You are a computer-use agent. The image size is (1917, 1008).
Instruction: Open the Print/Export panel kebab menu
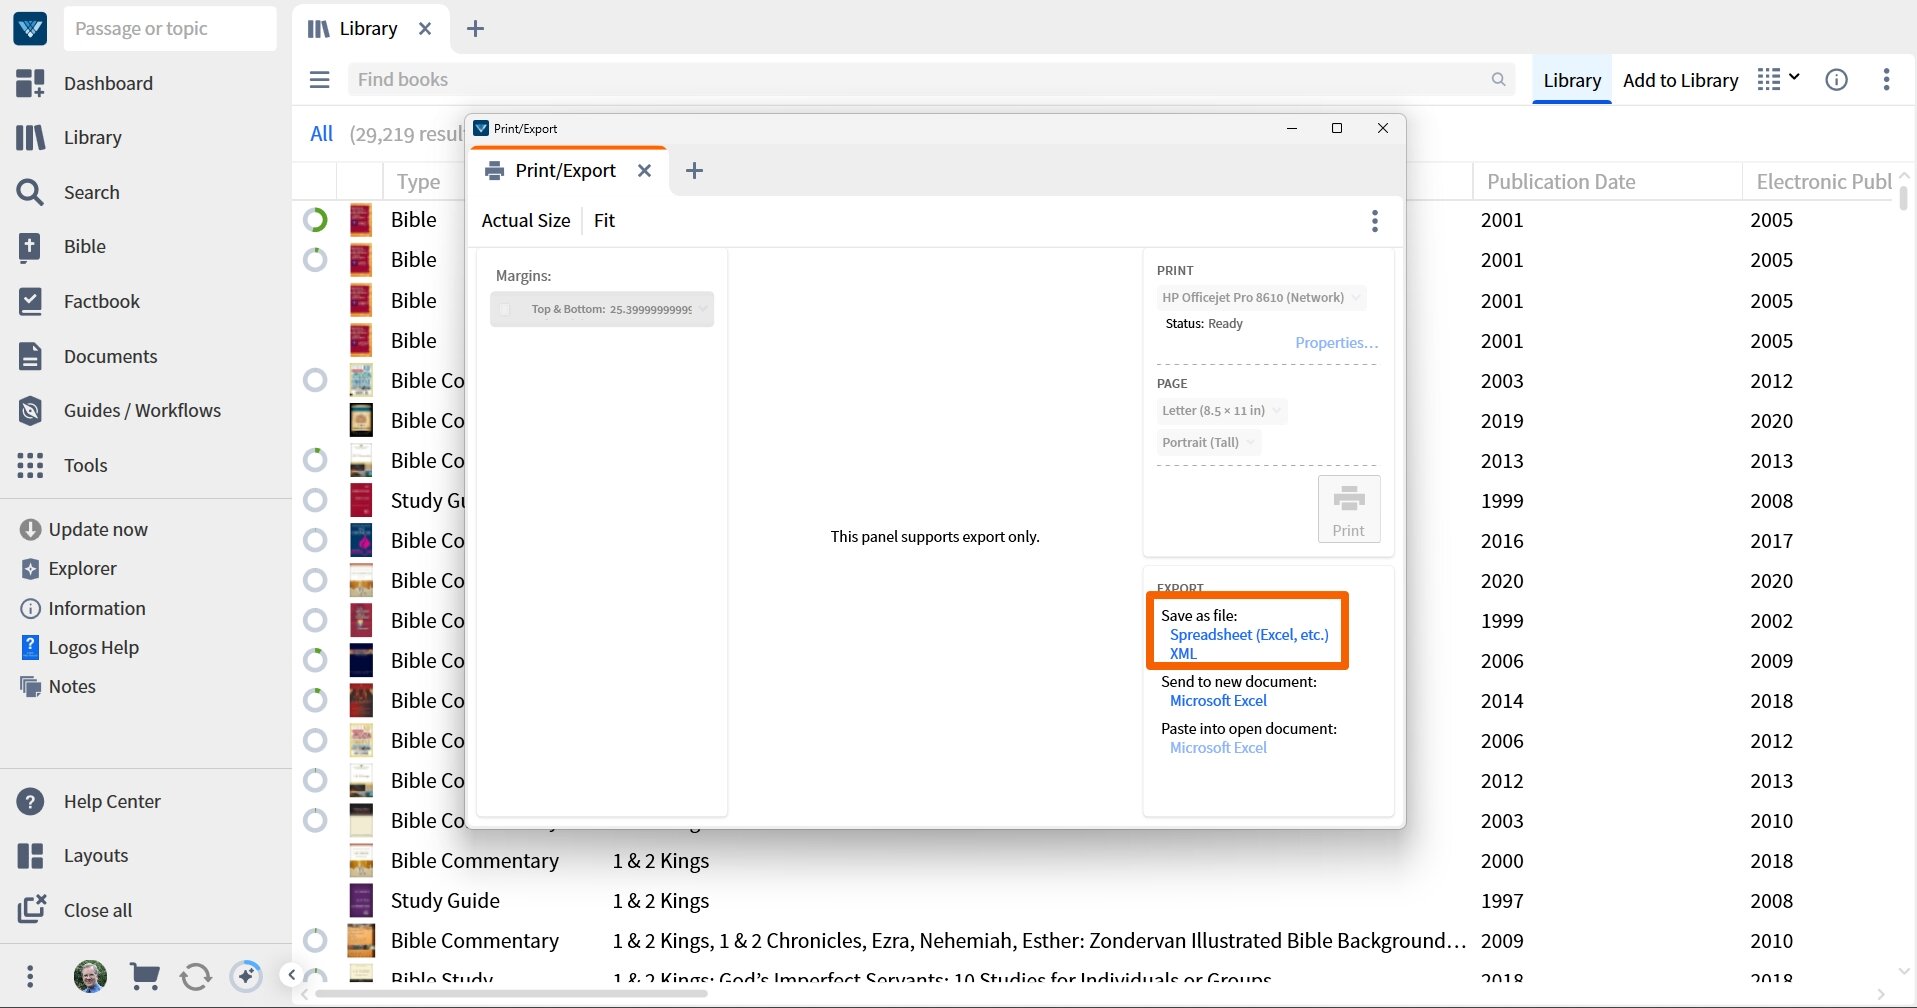pos(1375,221)
